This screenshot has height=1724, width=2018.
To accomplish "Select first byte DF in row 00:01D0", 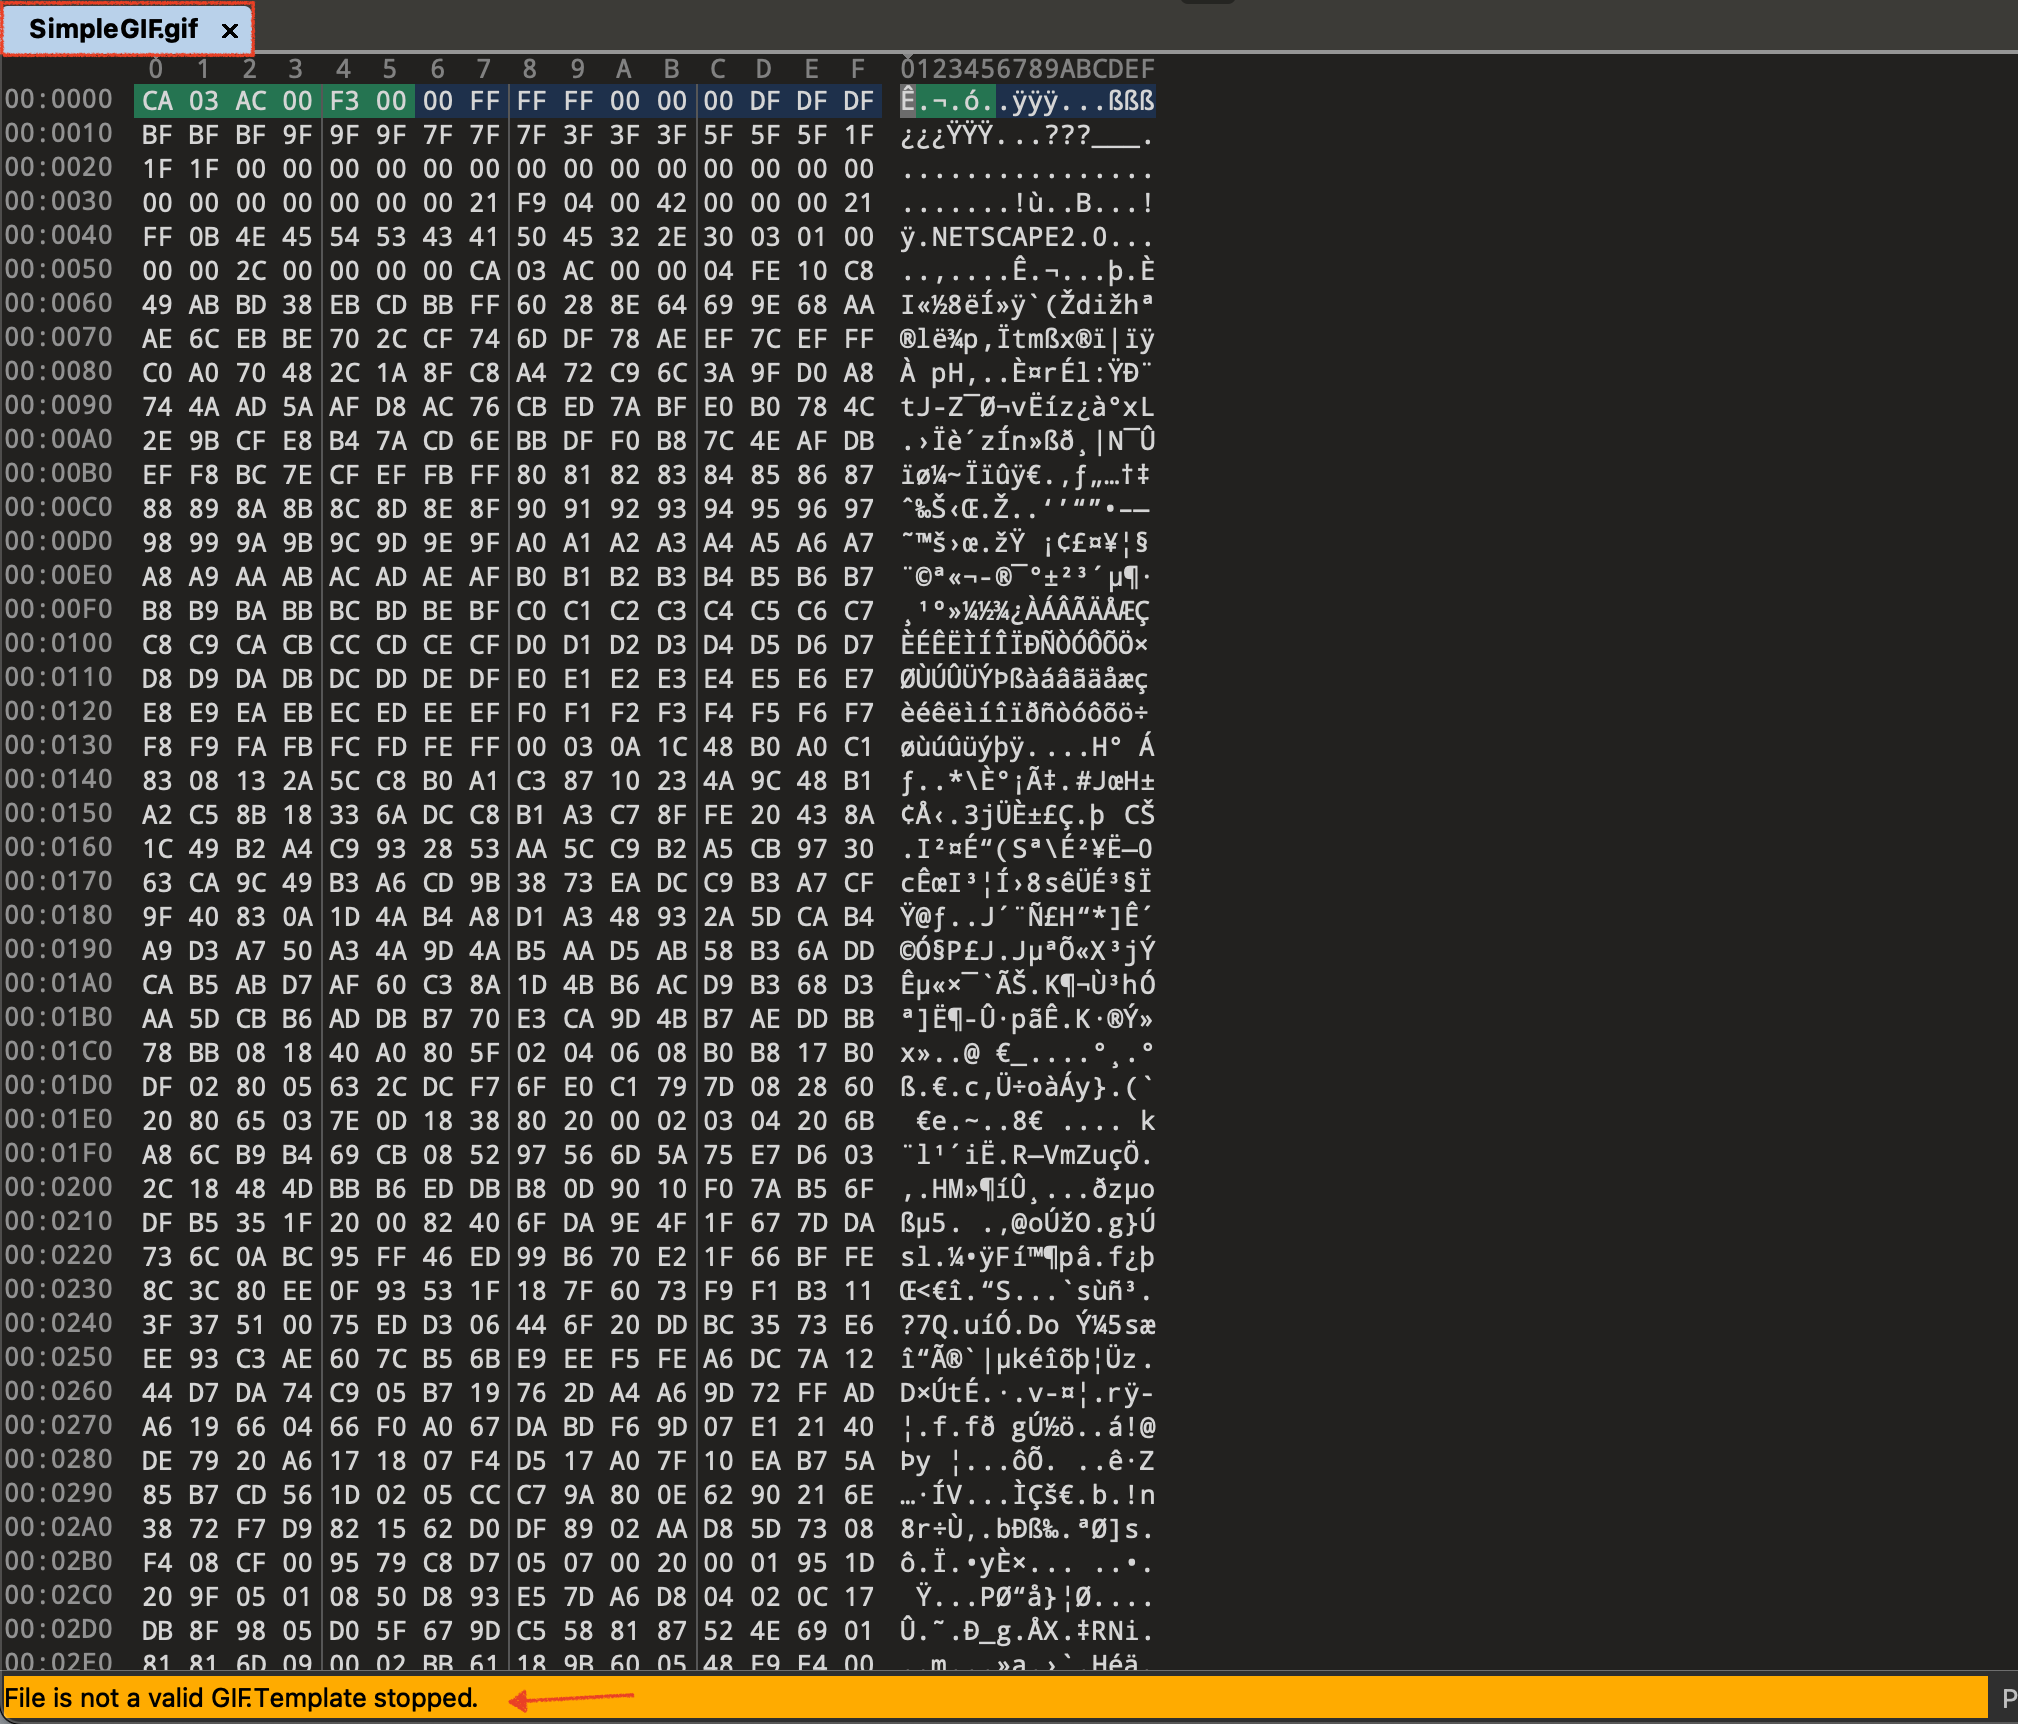I will point(157,1087).
